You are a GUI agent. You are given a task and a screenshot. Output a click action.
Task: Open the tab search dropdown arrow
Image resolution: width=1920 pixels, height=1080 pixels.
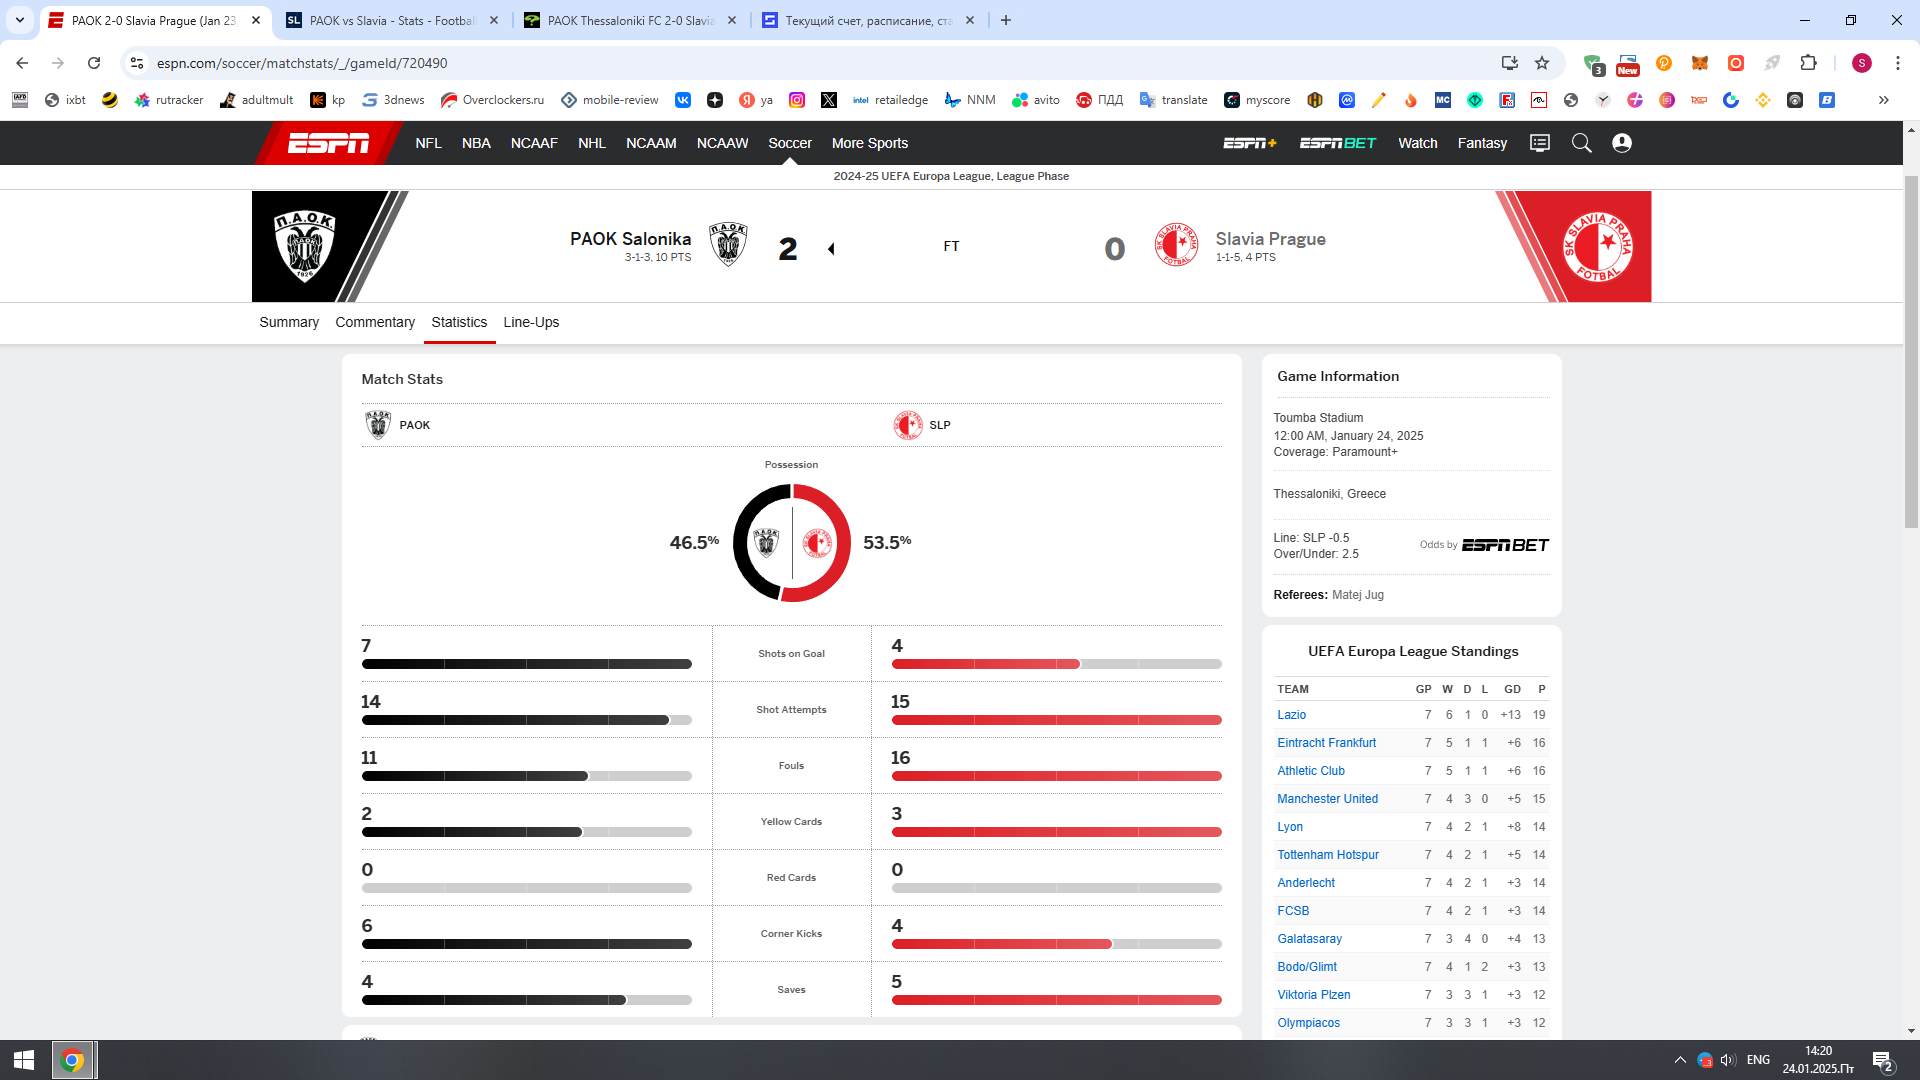pos(20,20)
